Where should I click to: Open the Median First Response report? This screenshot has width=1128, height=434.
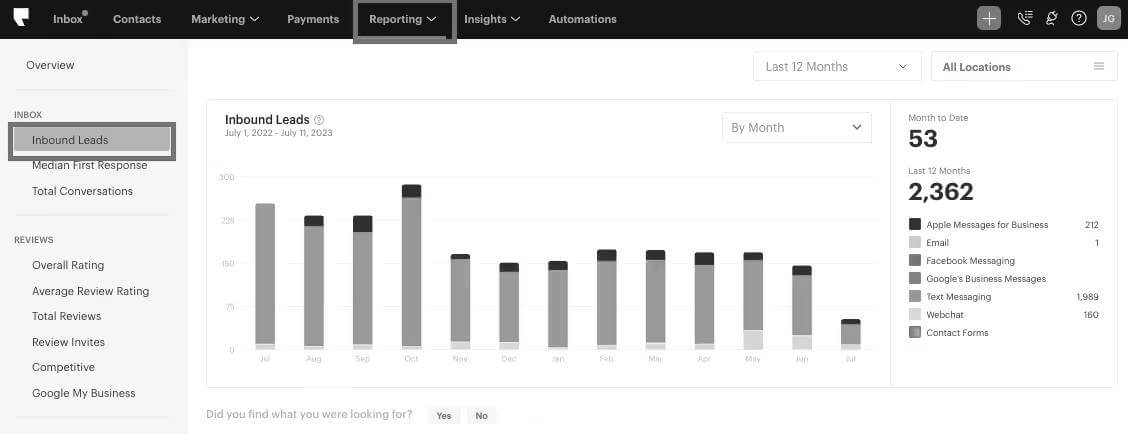[89, 166]
